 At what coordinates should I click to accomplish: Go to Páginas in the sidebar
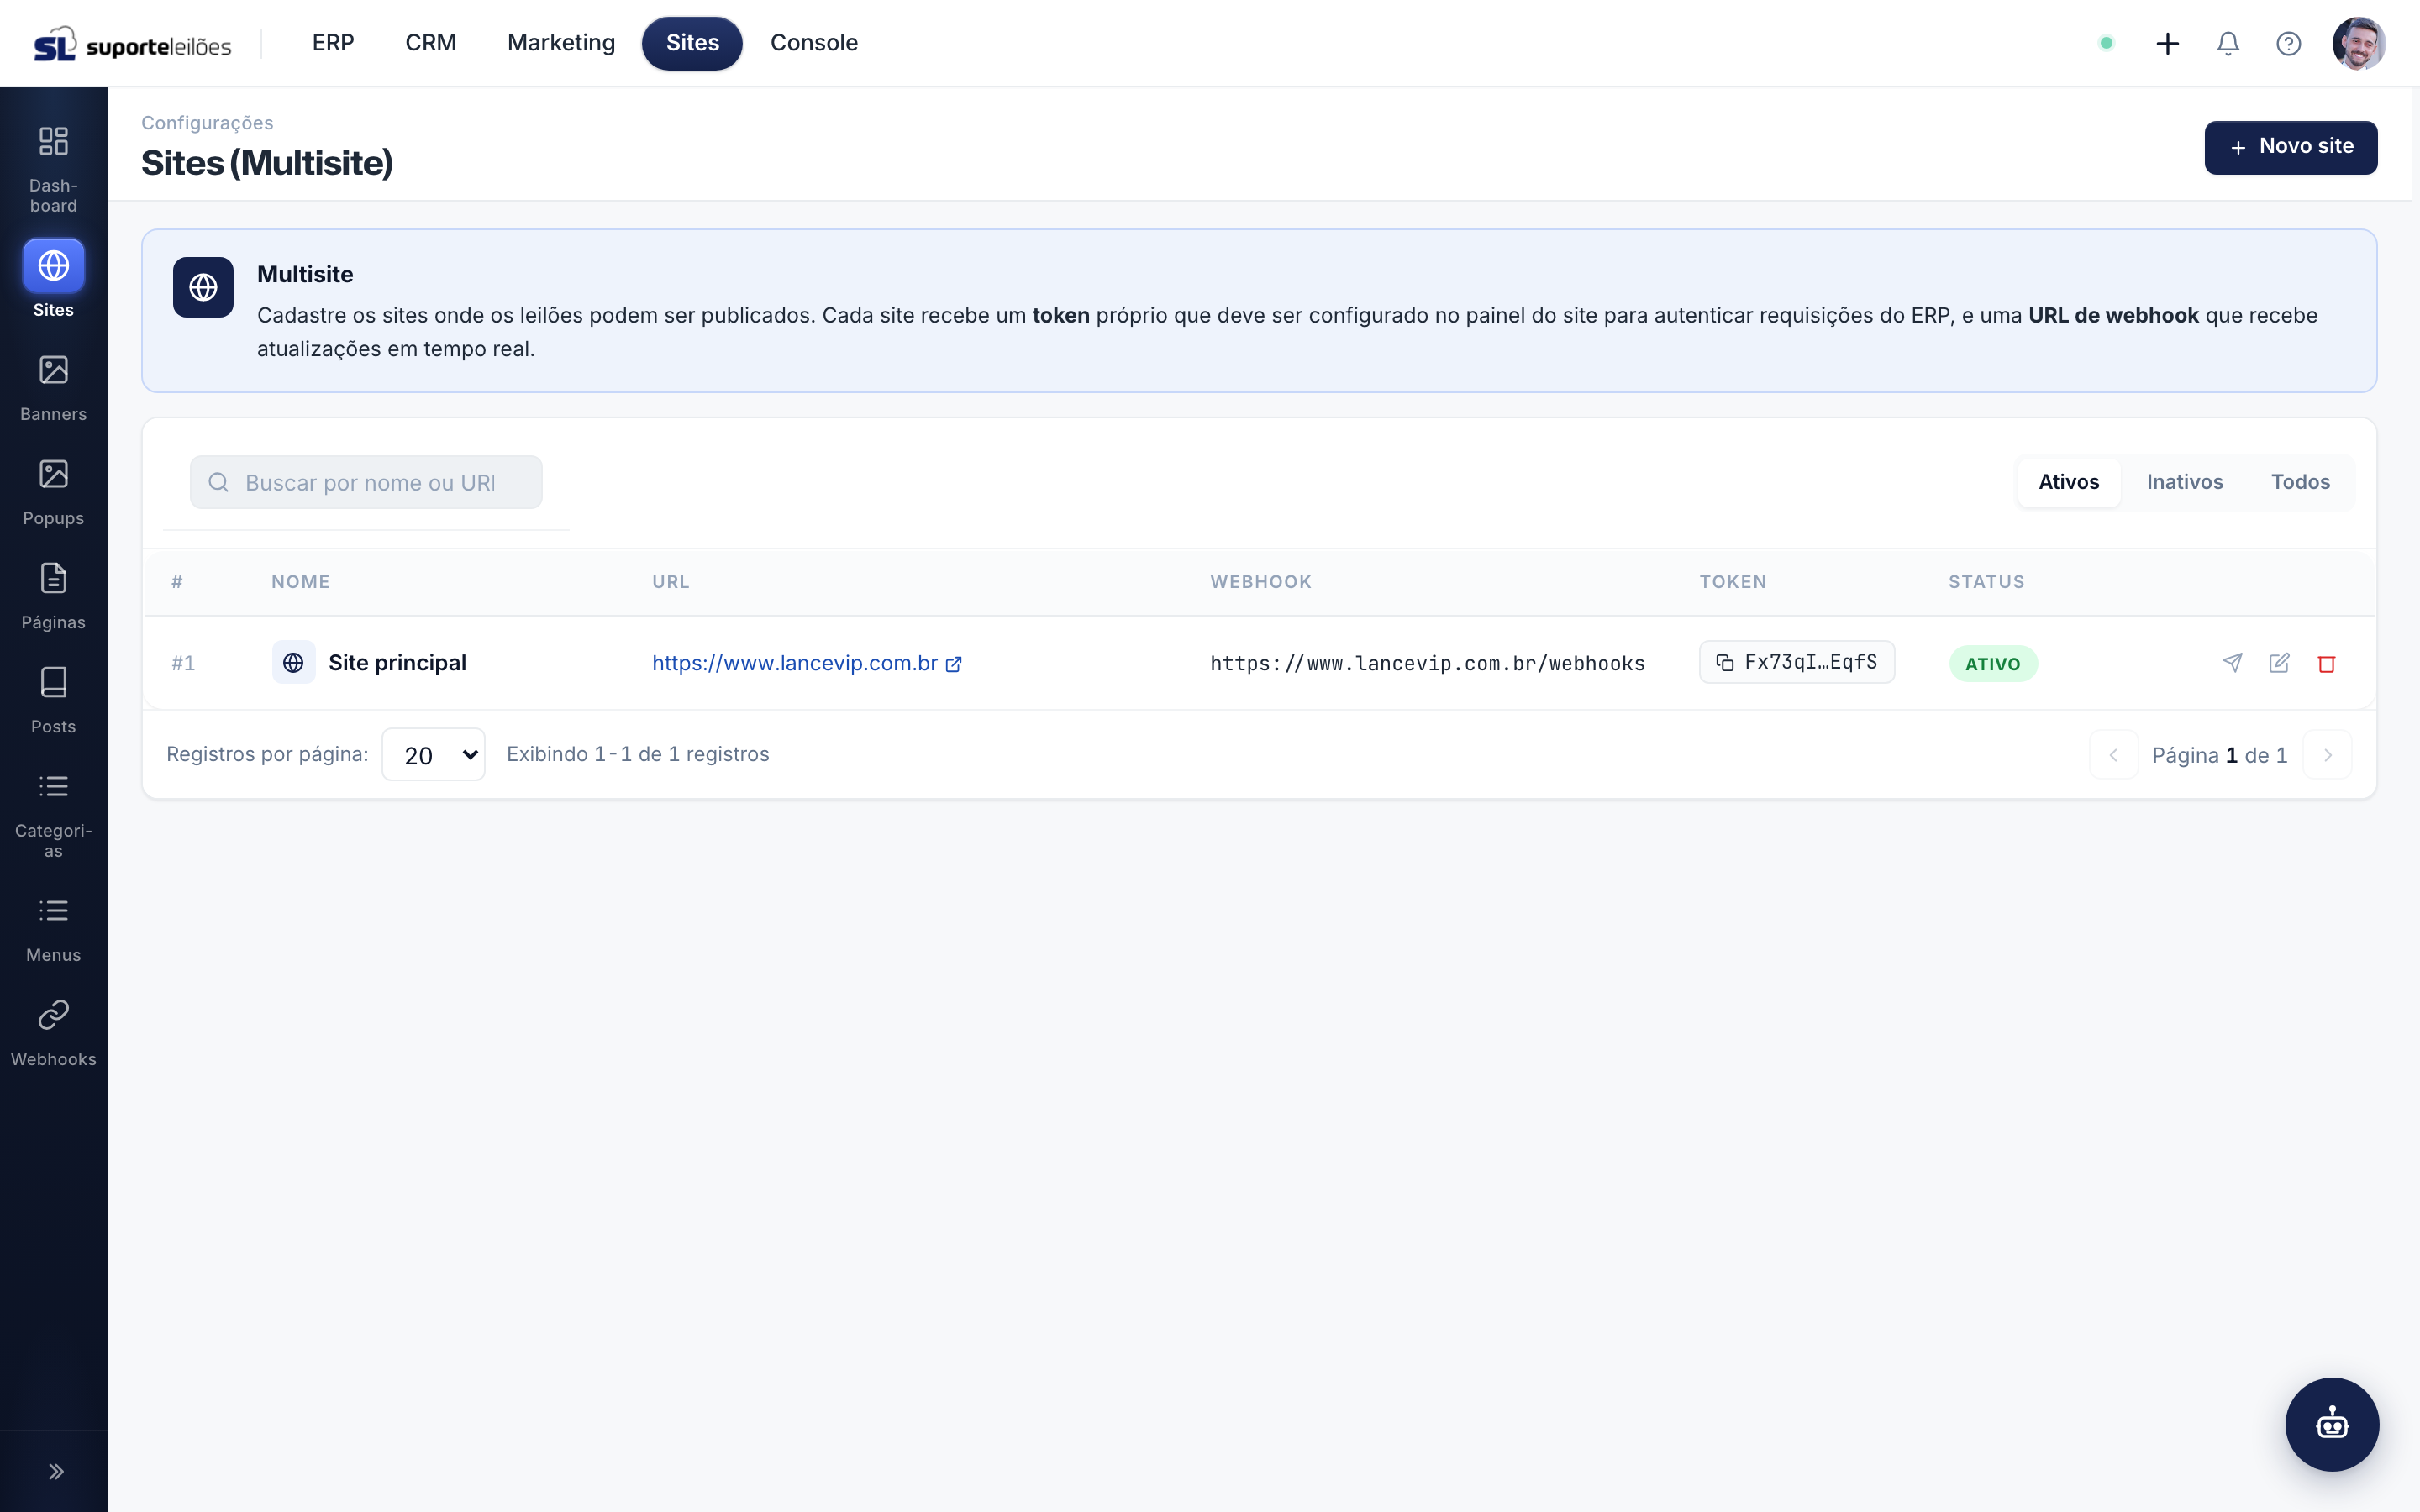click(53, 596)
